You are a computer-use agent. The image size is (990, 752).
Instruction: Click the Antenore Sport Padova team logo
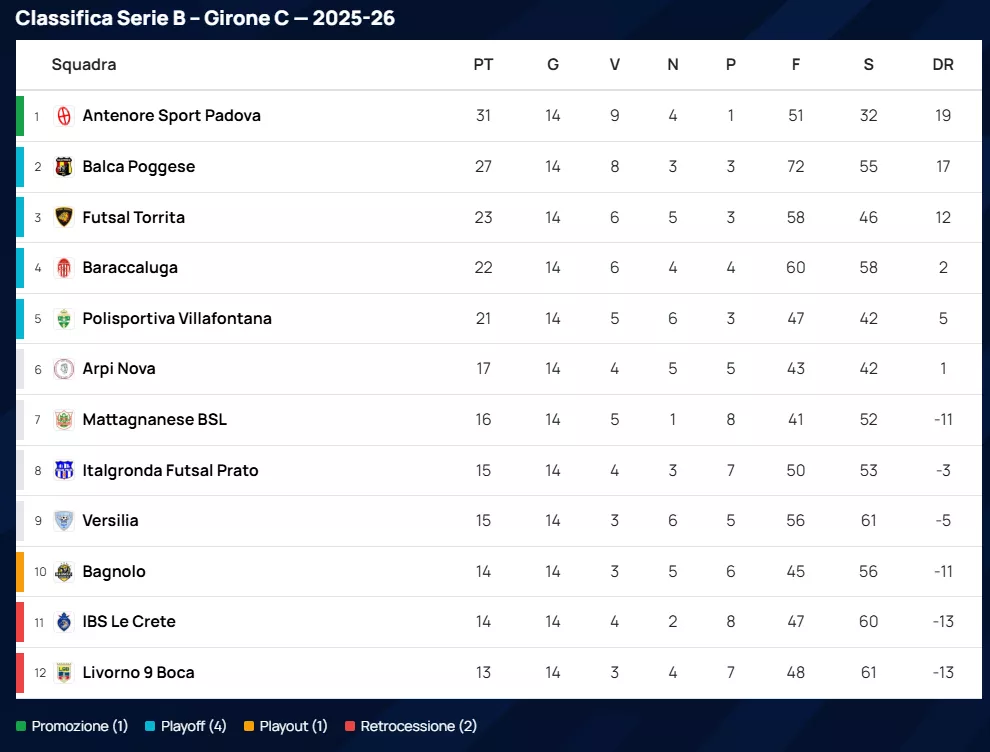[64, 116]
